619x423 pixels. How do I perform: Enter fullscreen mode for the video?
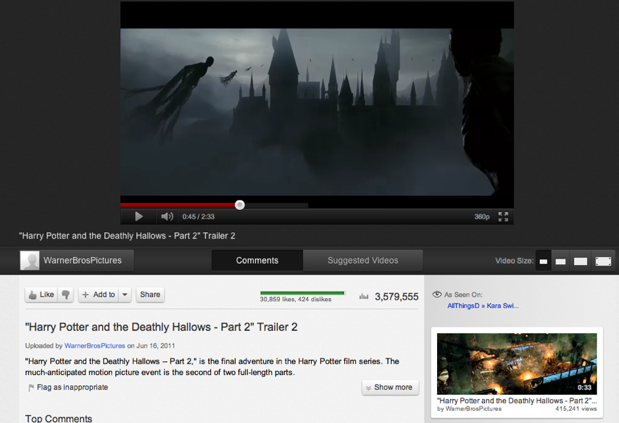(x=503, y=217)
